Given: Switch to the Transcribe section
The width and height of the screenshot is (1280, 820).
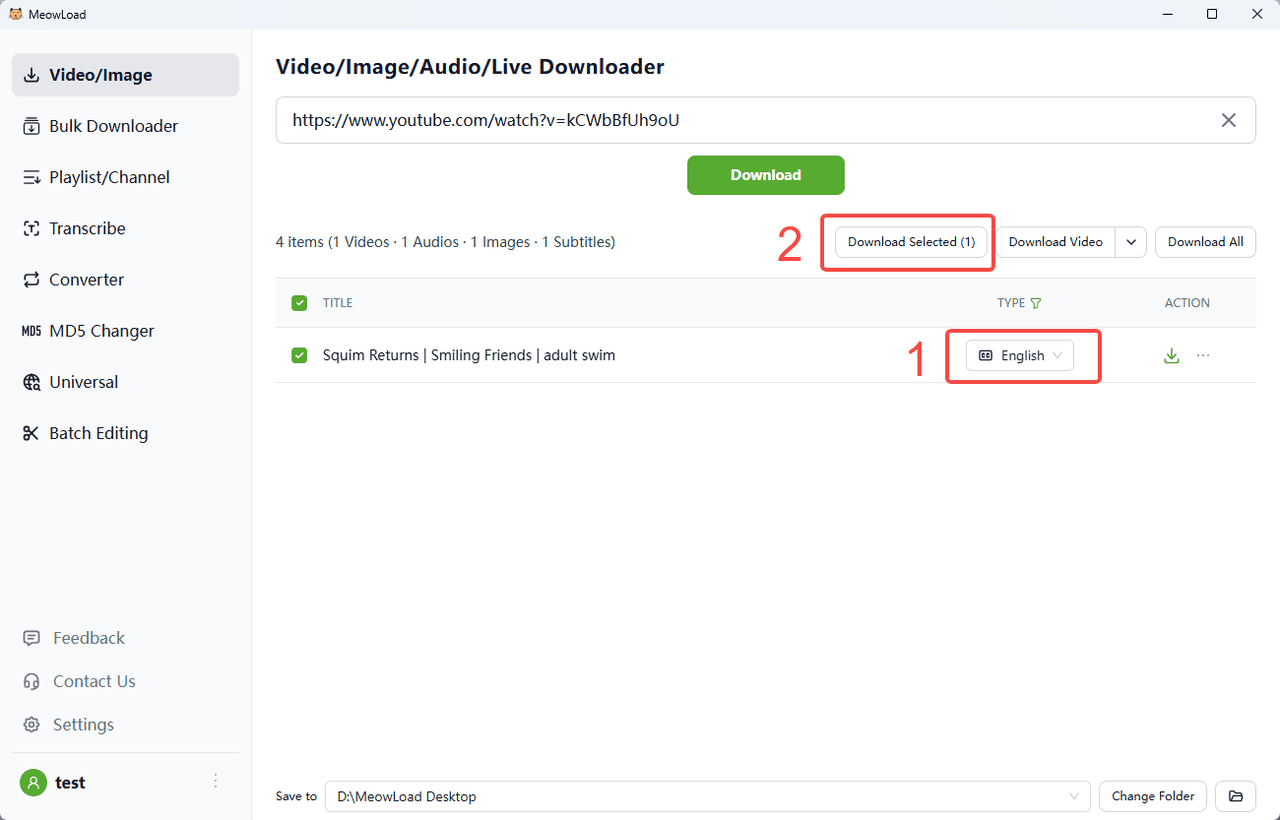Looking at the screenshot, I should (x=87, y=228).
